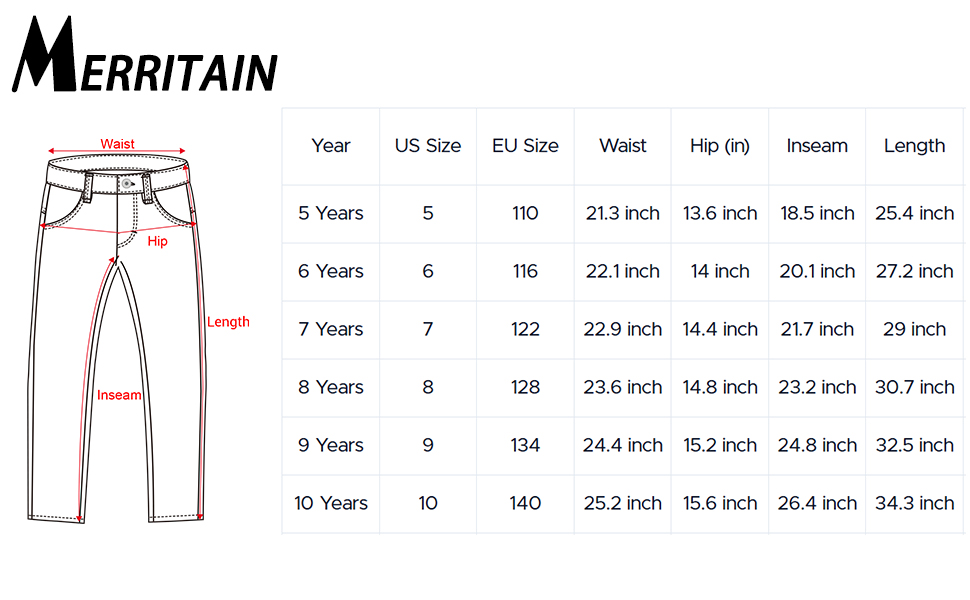Select the 22.9 inch waist cell
Screen dimensions: 970x600
coord(622,330)
